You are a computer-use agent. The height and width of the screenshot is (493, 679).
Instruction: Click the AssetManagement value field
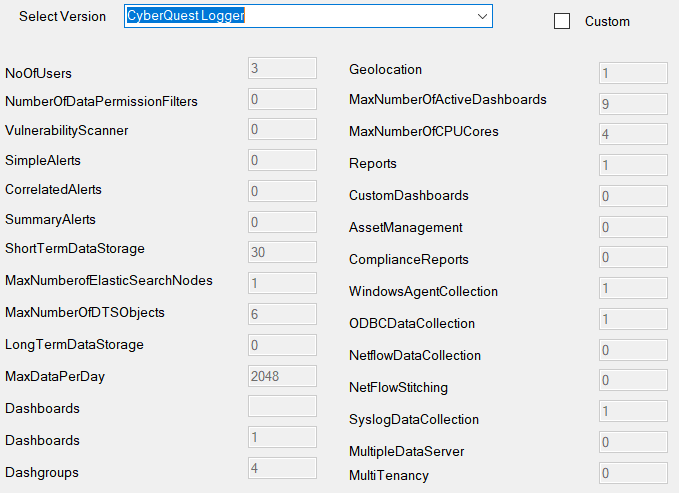[633, 227]
